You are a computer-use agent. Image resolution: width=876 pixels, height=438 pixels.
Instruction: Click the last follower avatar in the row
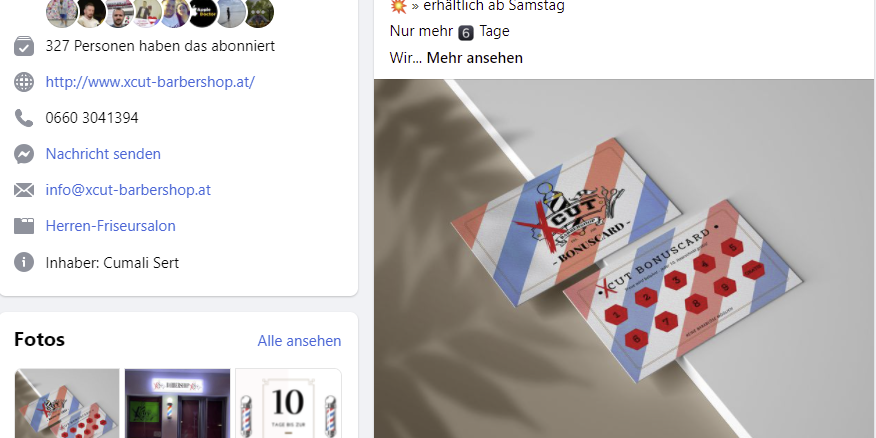(259, 13)
